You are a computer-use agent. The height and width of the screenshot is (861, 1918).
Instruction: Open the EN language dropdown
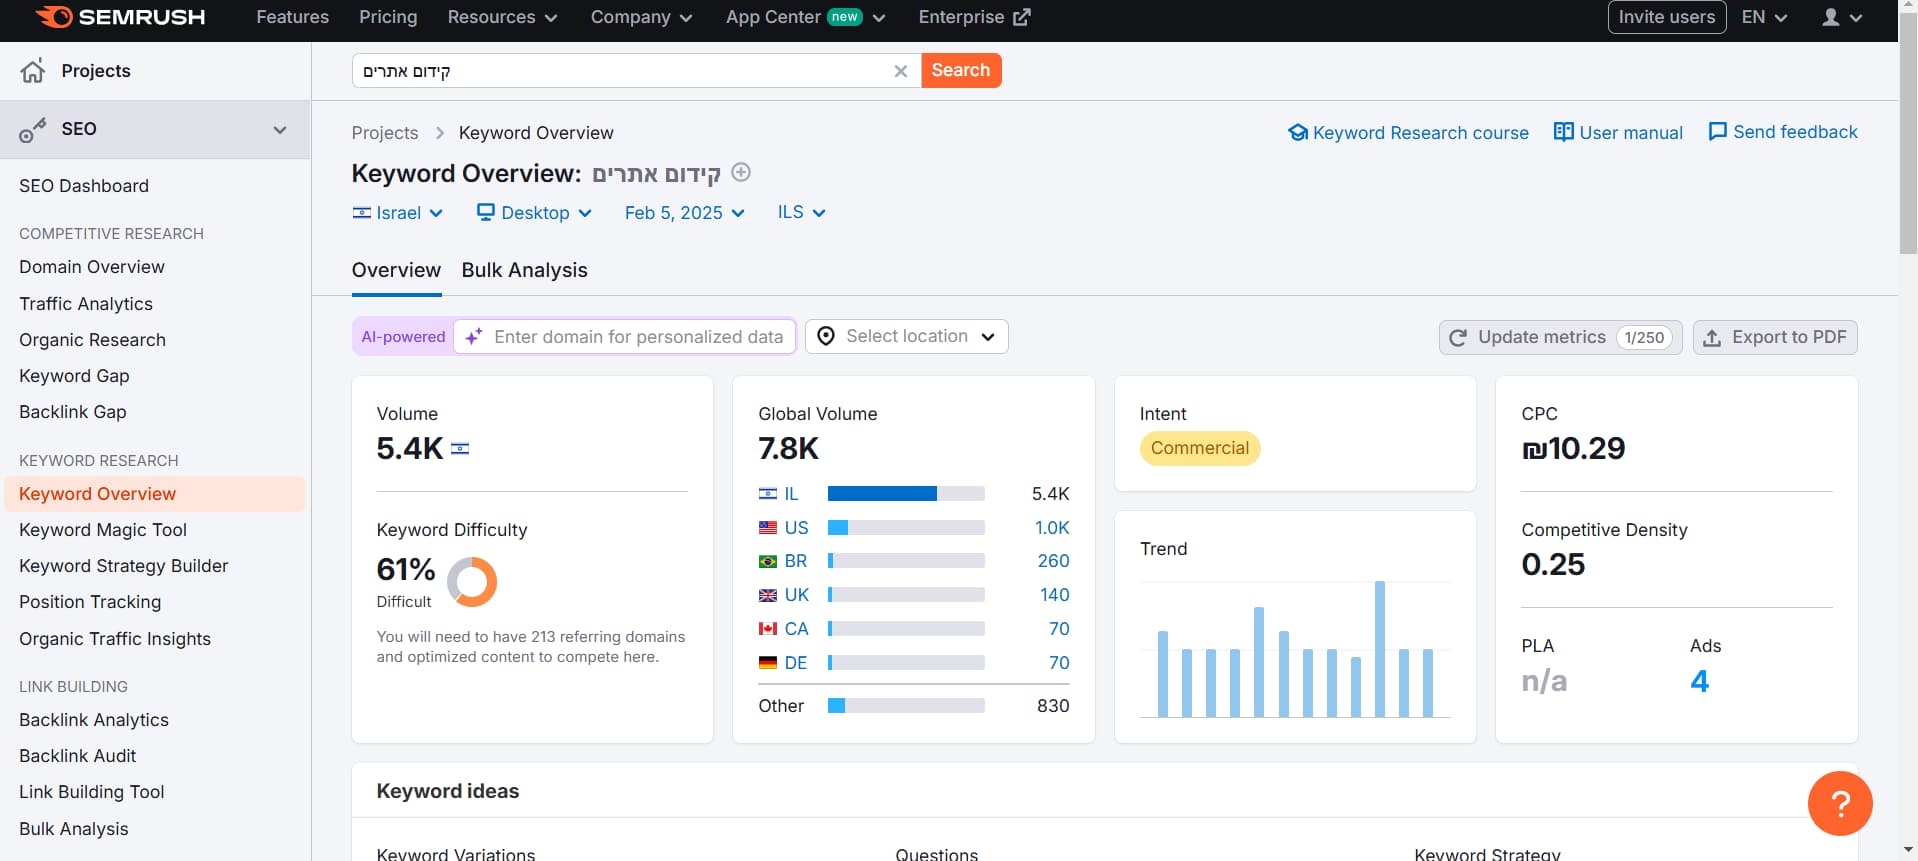coord(1764,17)
